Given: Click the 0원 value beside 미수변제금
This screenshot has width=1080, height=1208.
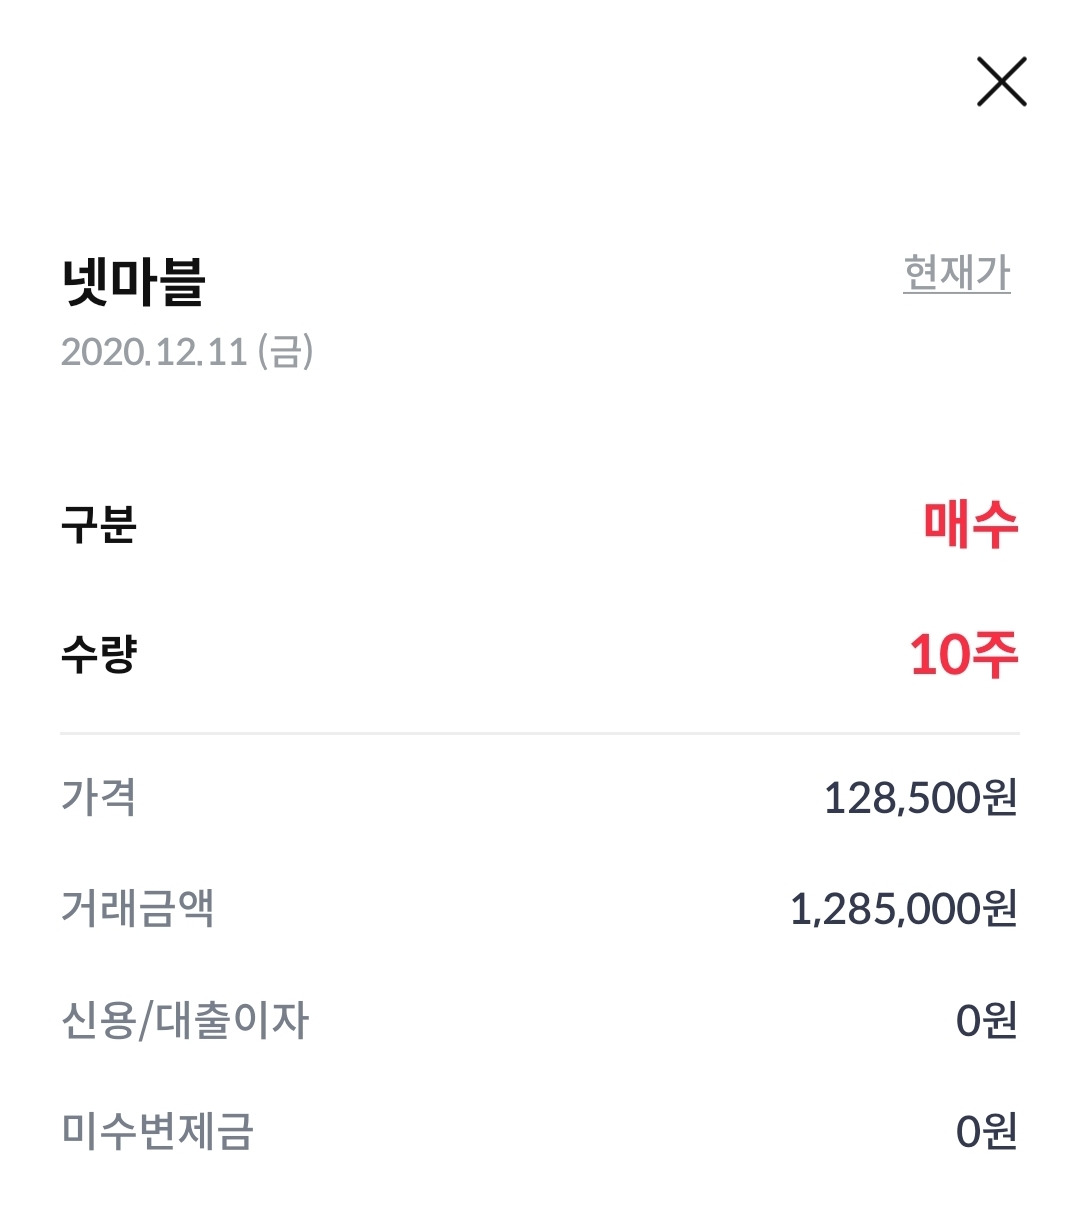Looking at the screenshot, I should click(x=986, y=1132).
